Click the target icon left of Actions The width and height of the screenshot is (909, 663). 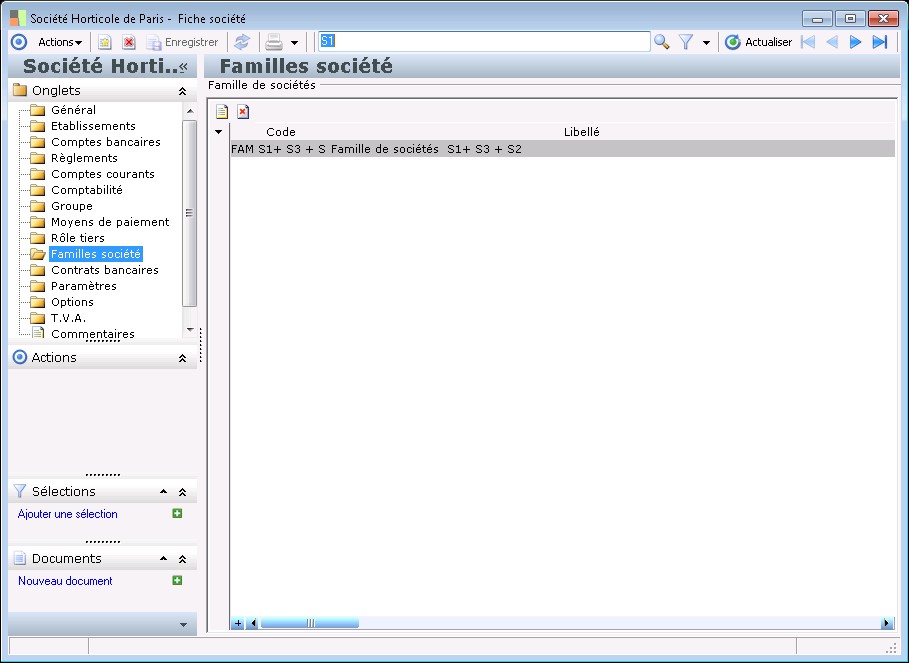point(19,42)
